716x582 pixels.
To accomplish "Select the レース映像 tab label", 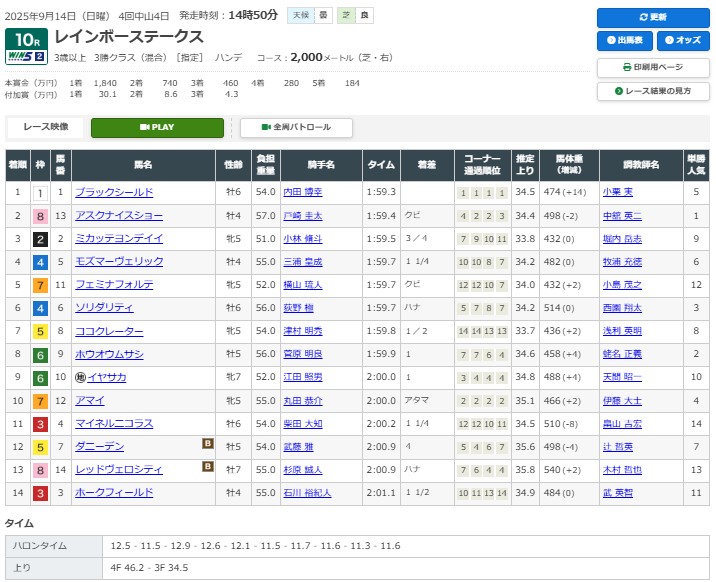I will (46, 128).
